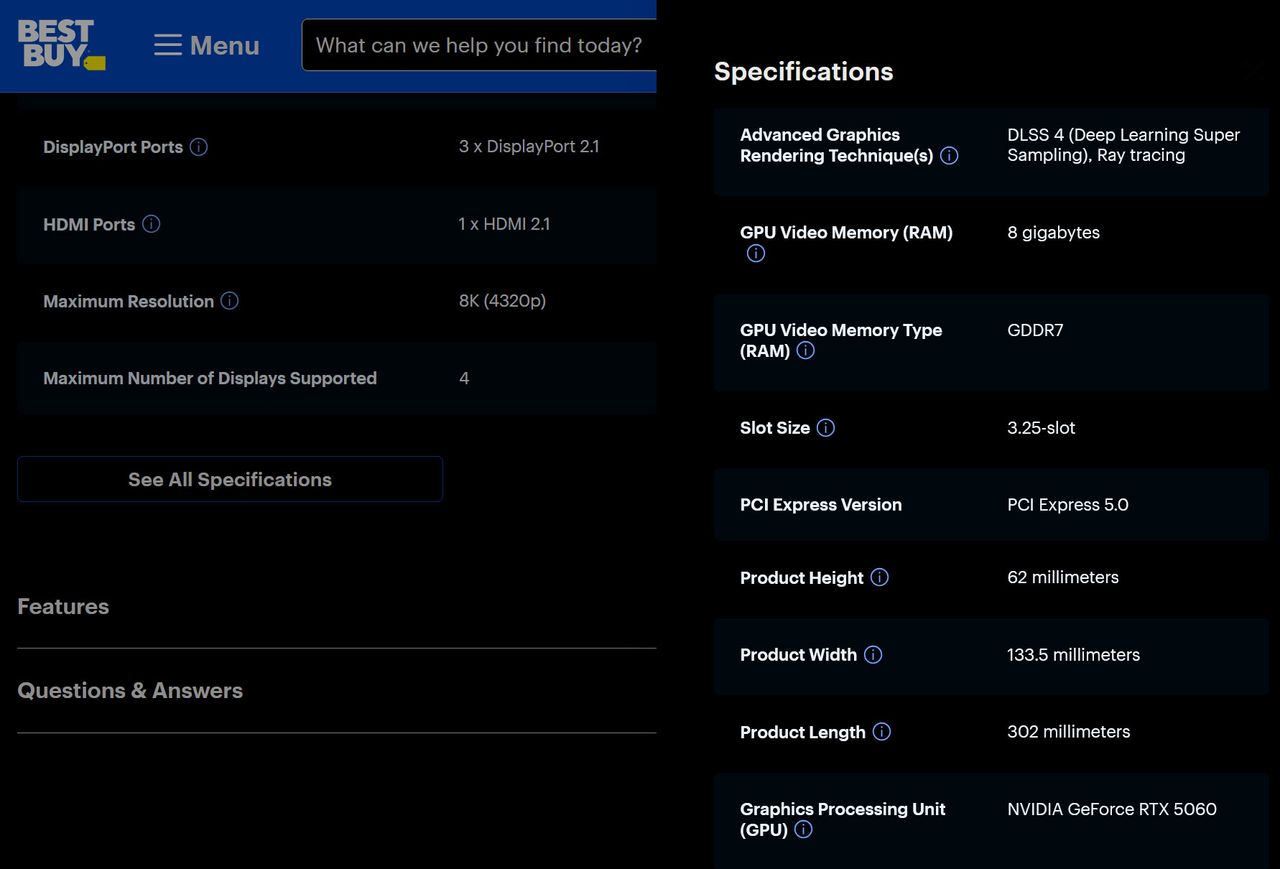1280x869 pixels.
Task: Click the 'Product Height' label
Action: (x=802, y=578)
